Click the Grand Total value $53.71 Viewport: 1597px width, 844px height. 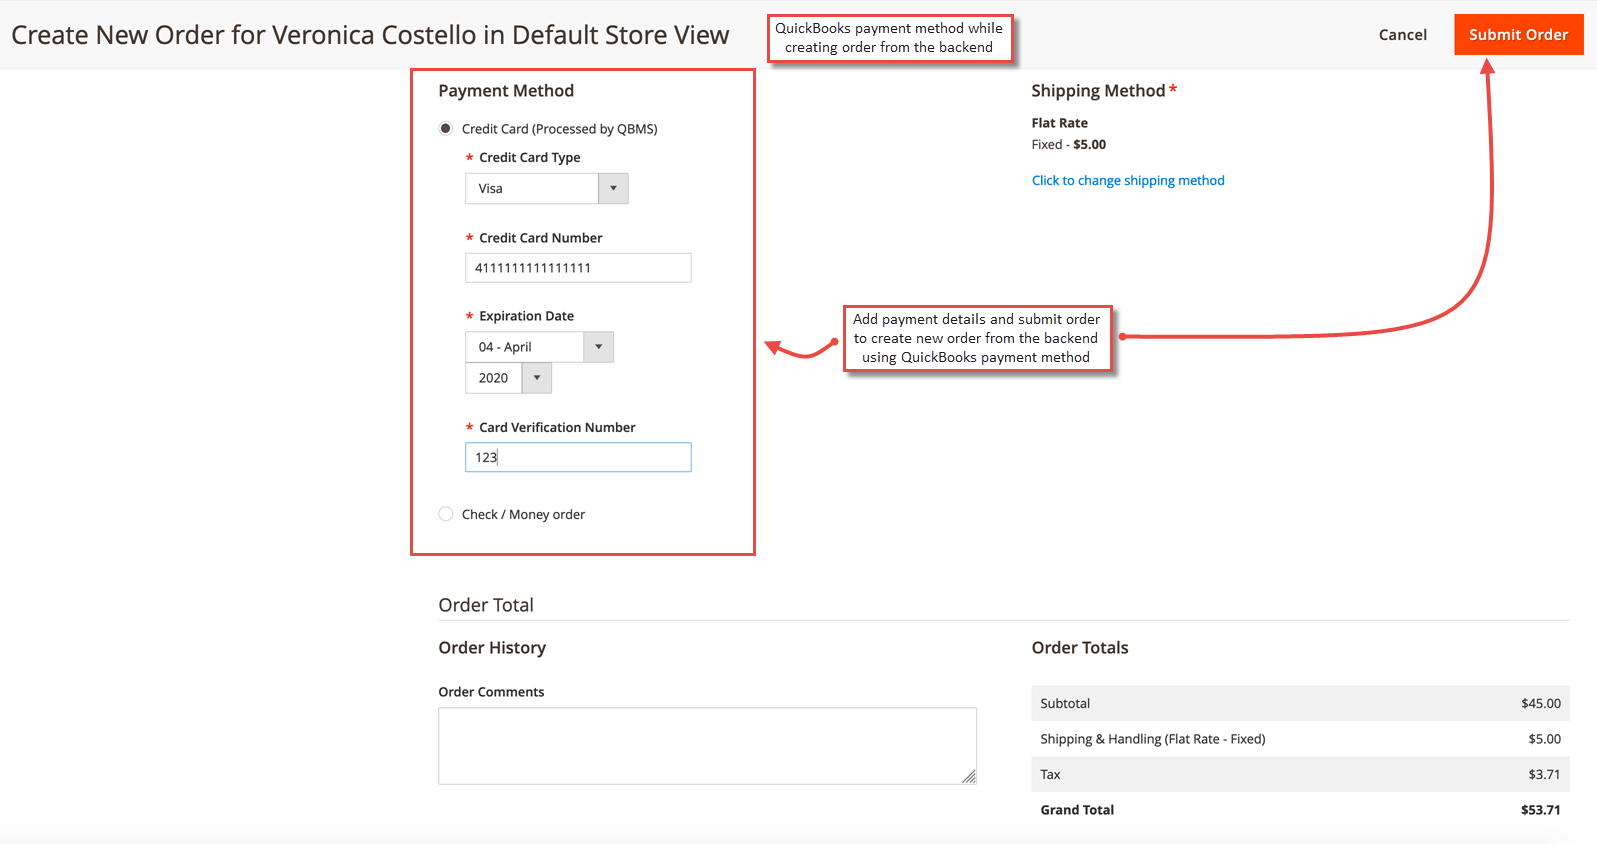1540,810
